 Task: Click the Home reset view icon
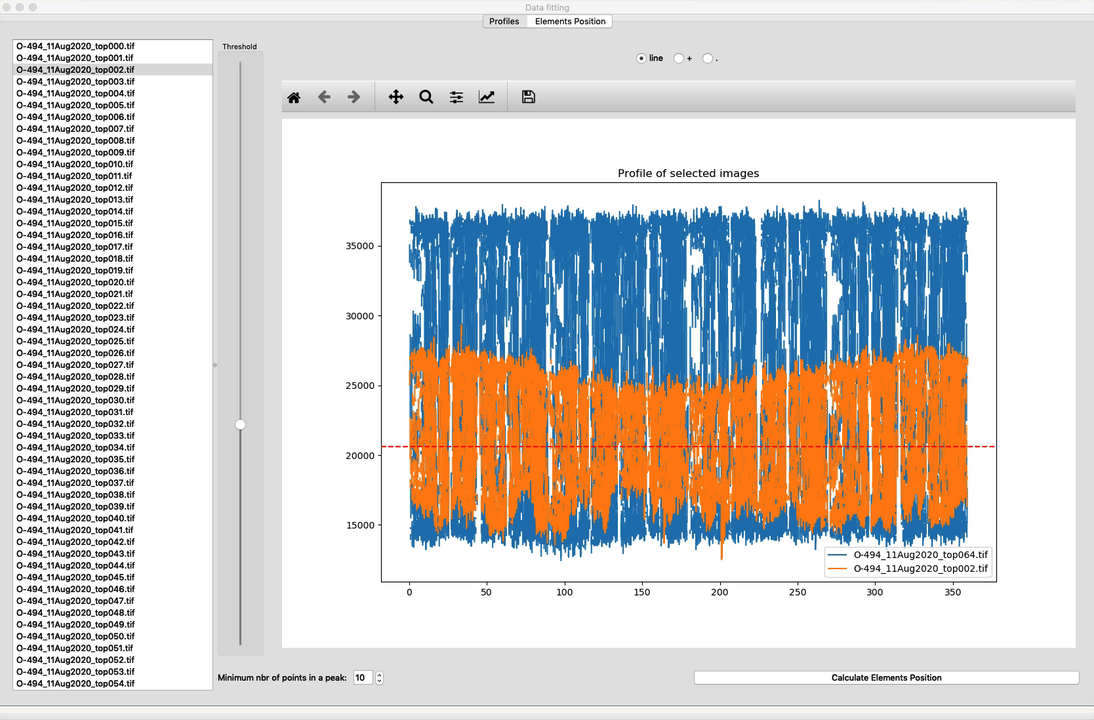point(294,97)
